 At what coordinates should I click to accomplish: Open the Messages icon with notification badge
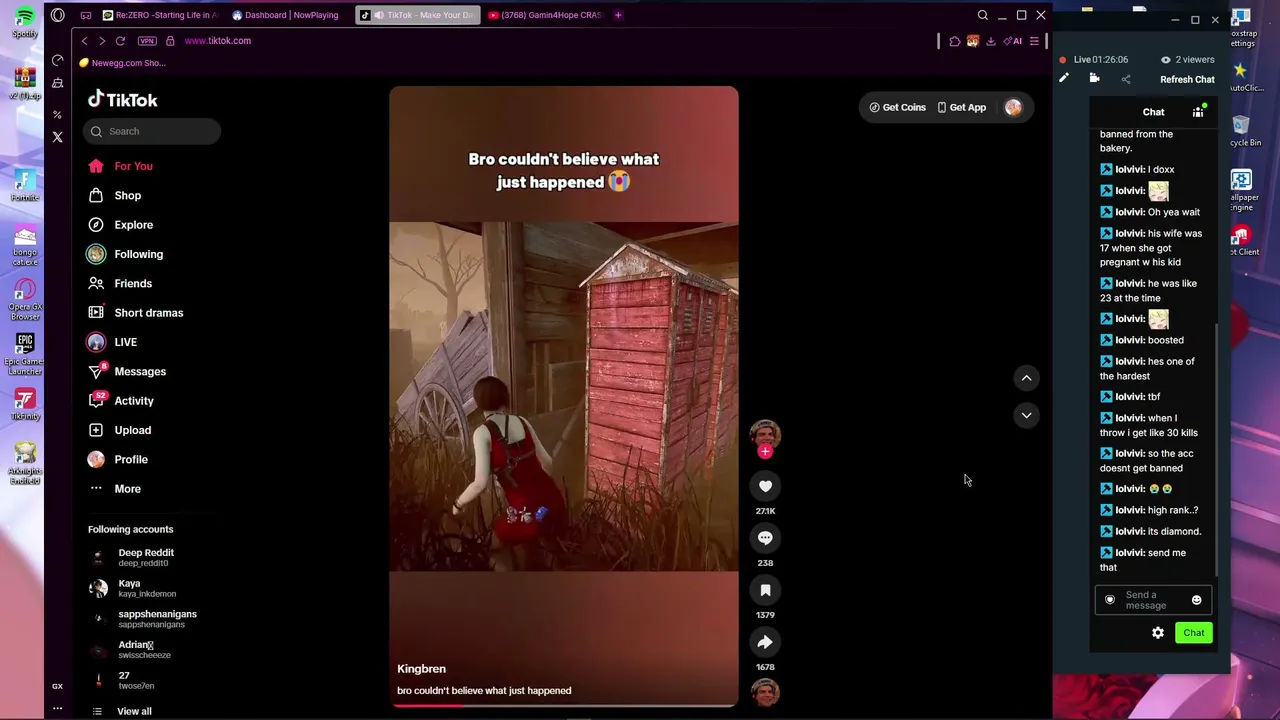click(x=96, y=371)
